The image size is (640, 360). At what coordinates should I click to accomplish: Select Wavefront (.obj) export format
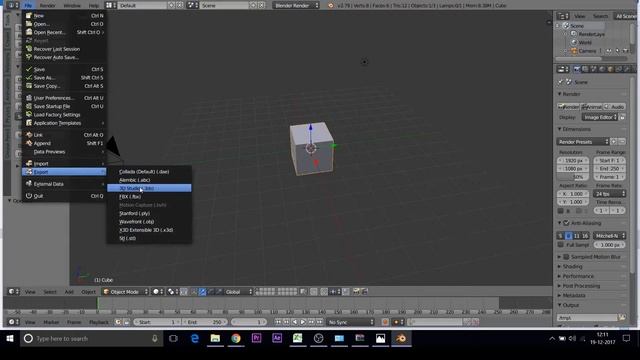149,222
